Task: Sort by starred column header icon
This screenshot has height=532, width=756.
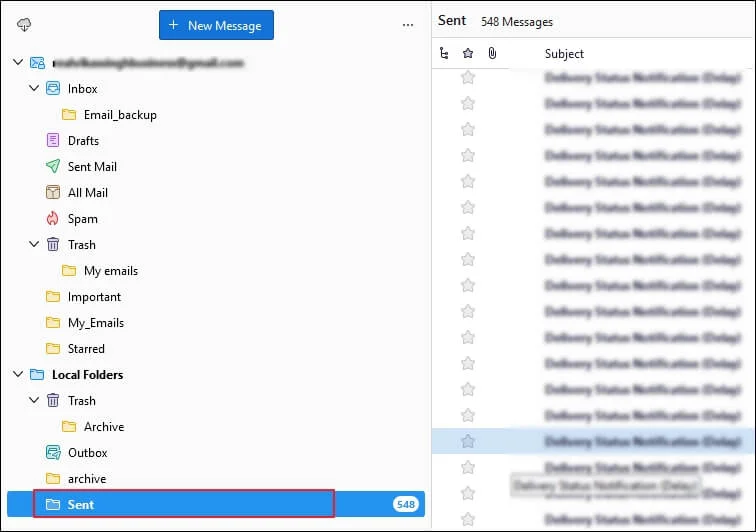Action: 468,54
